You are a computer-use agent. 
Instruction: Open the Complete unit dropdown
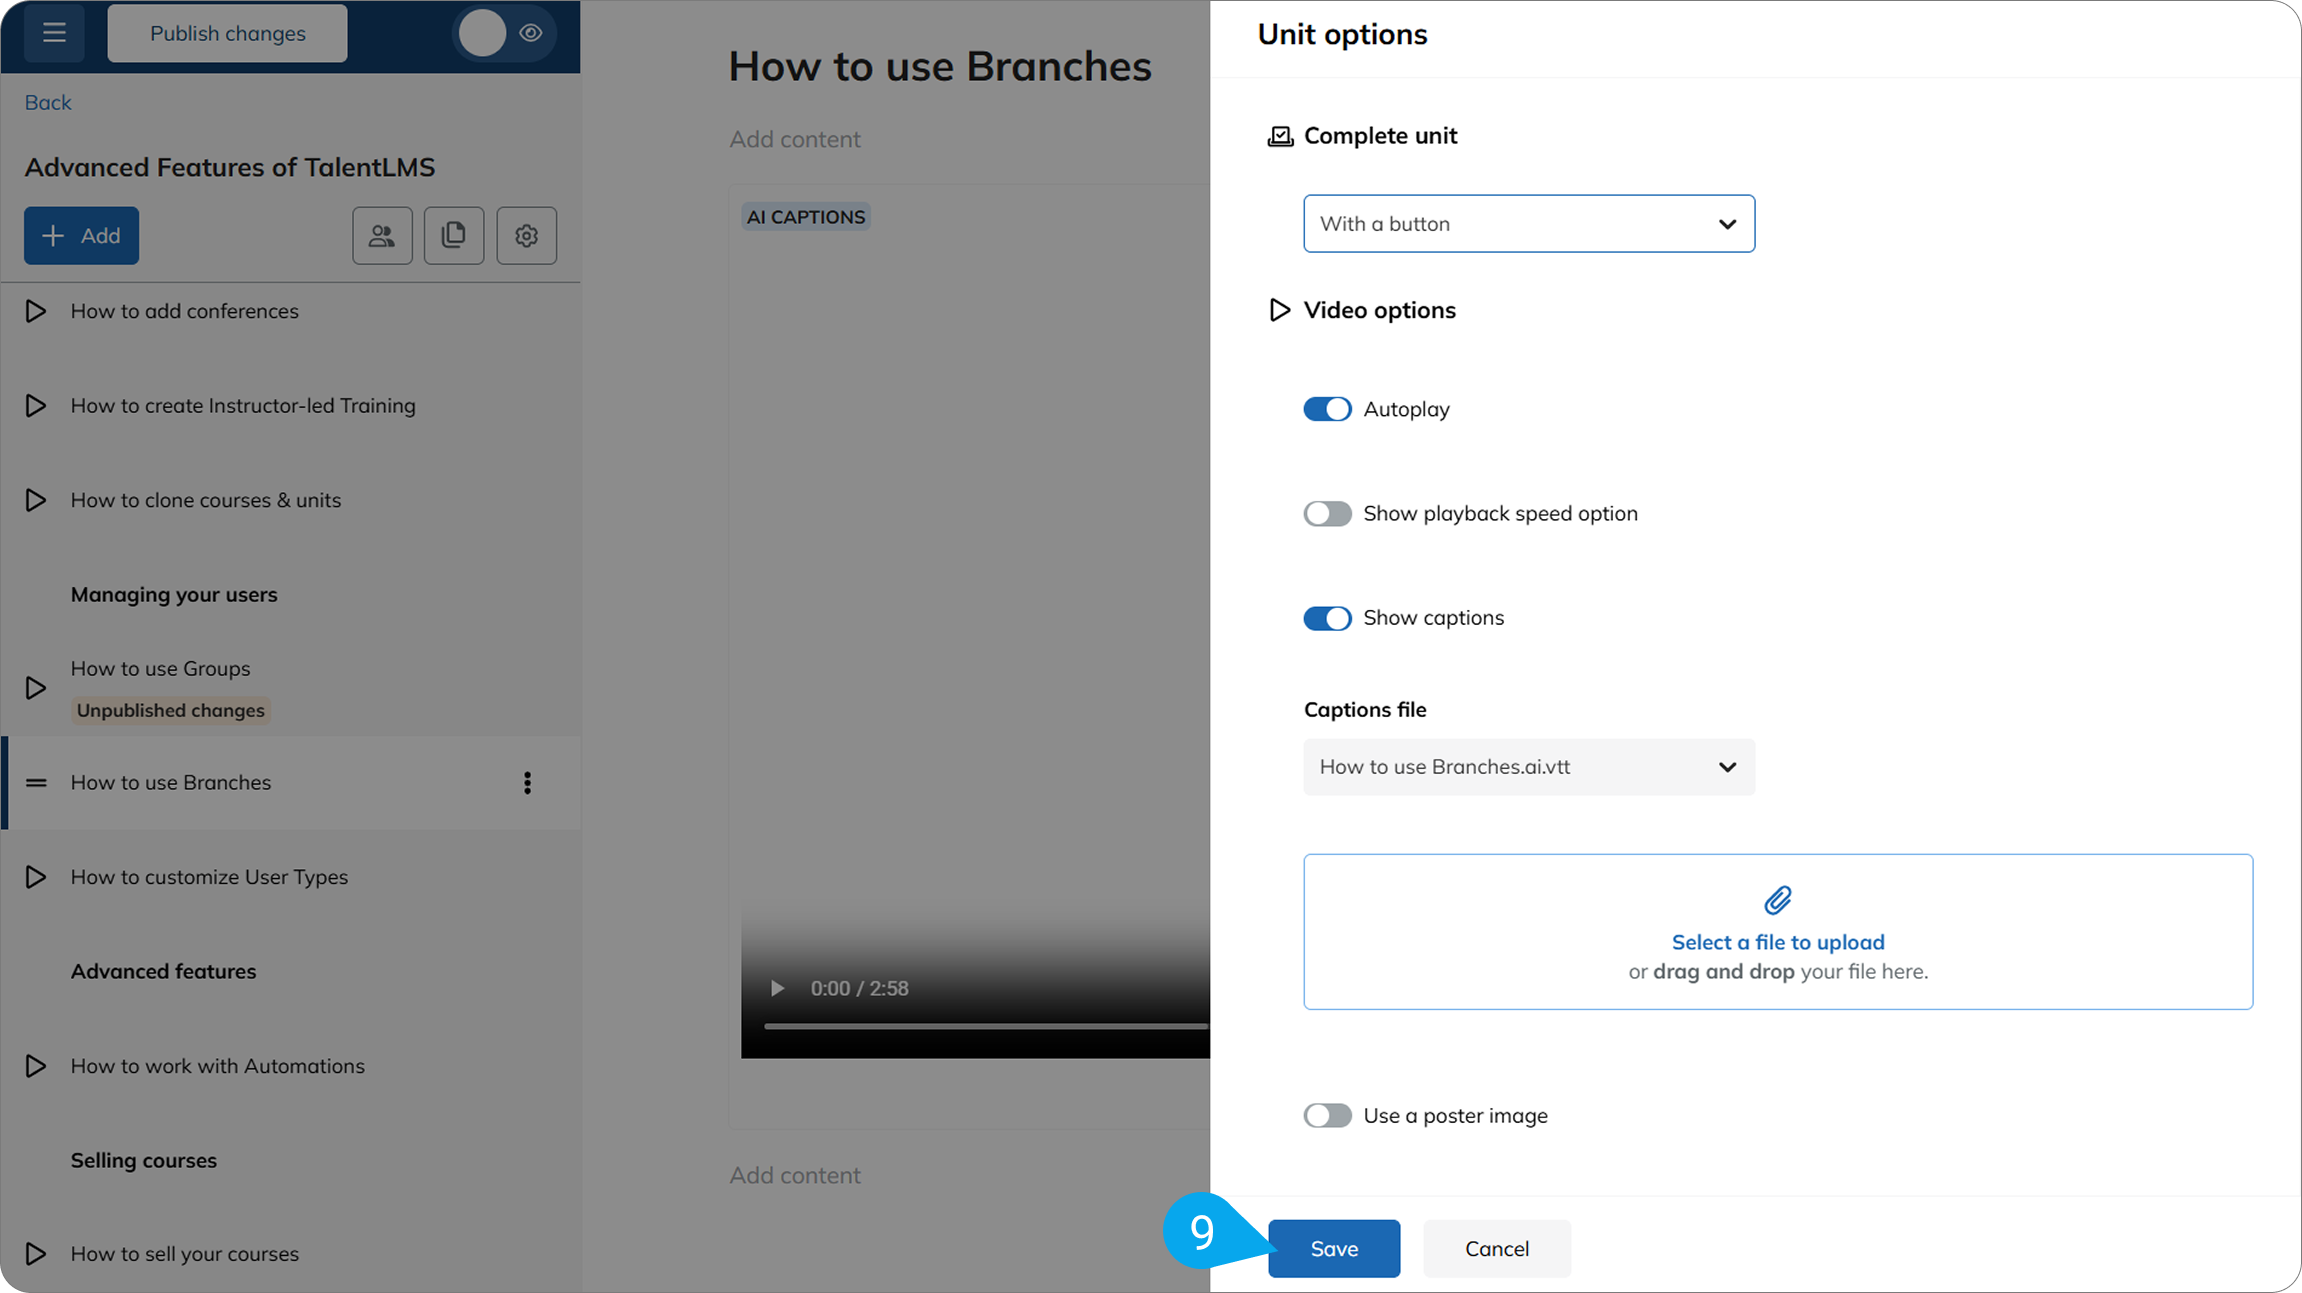[x=1529, y=224]
